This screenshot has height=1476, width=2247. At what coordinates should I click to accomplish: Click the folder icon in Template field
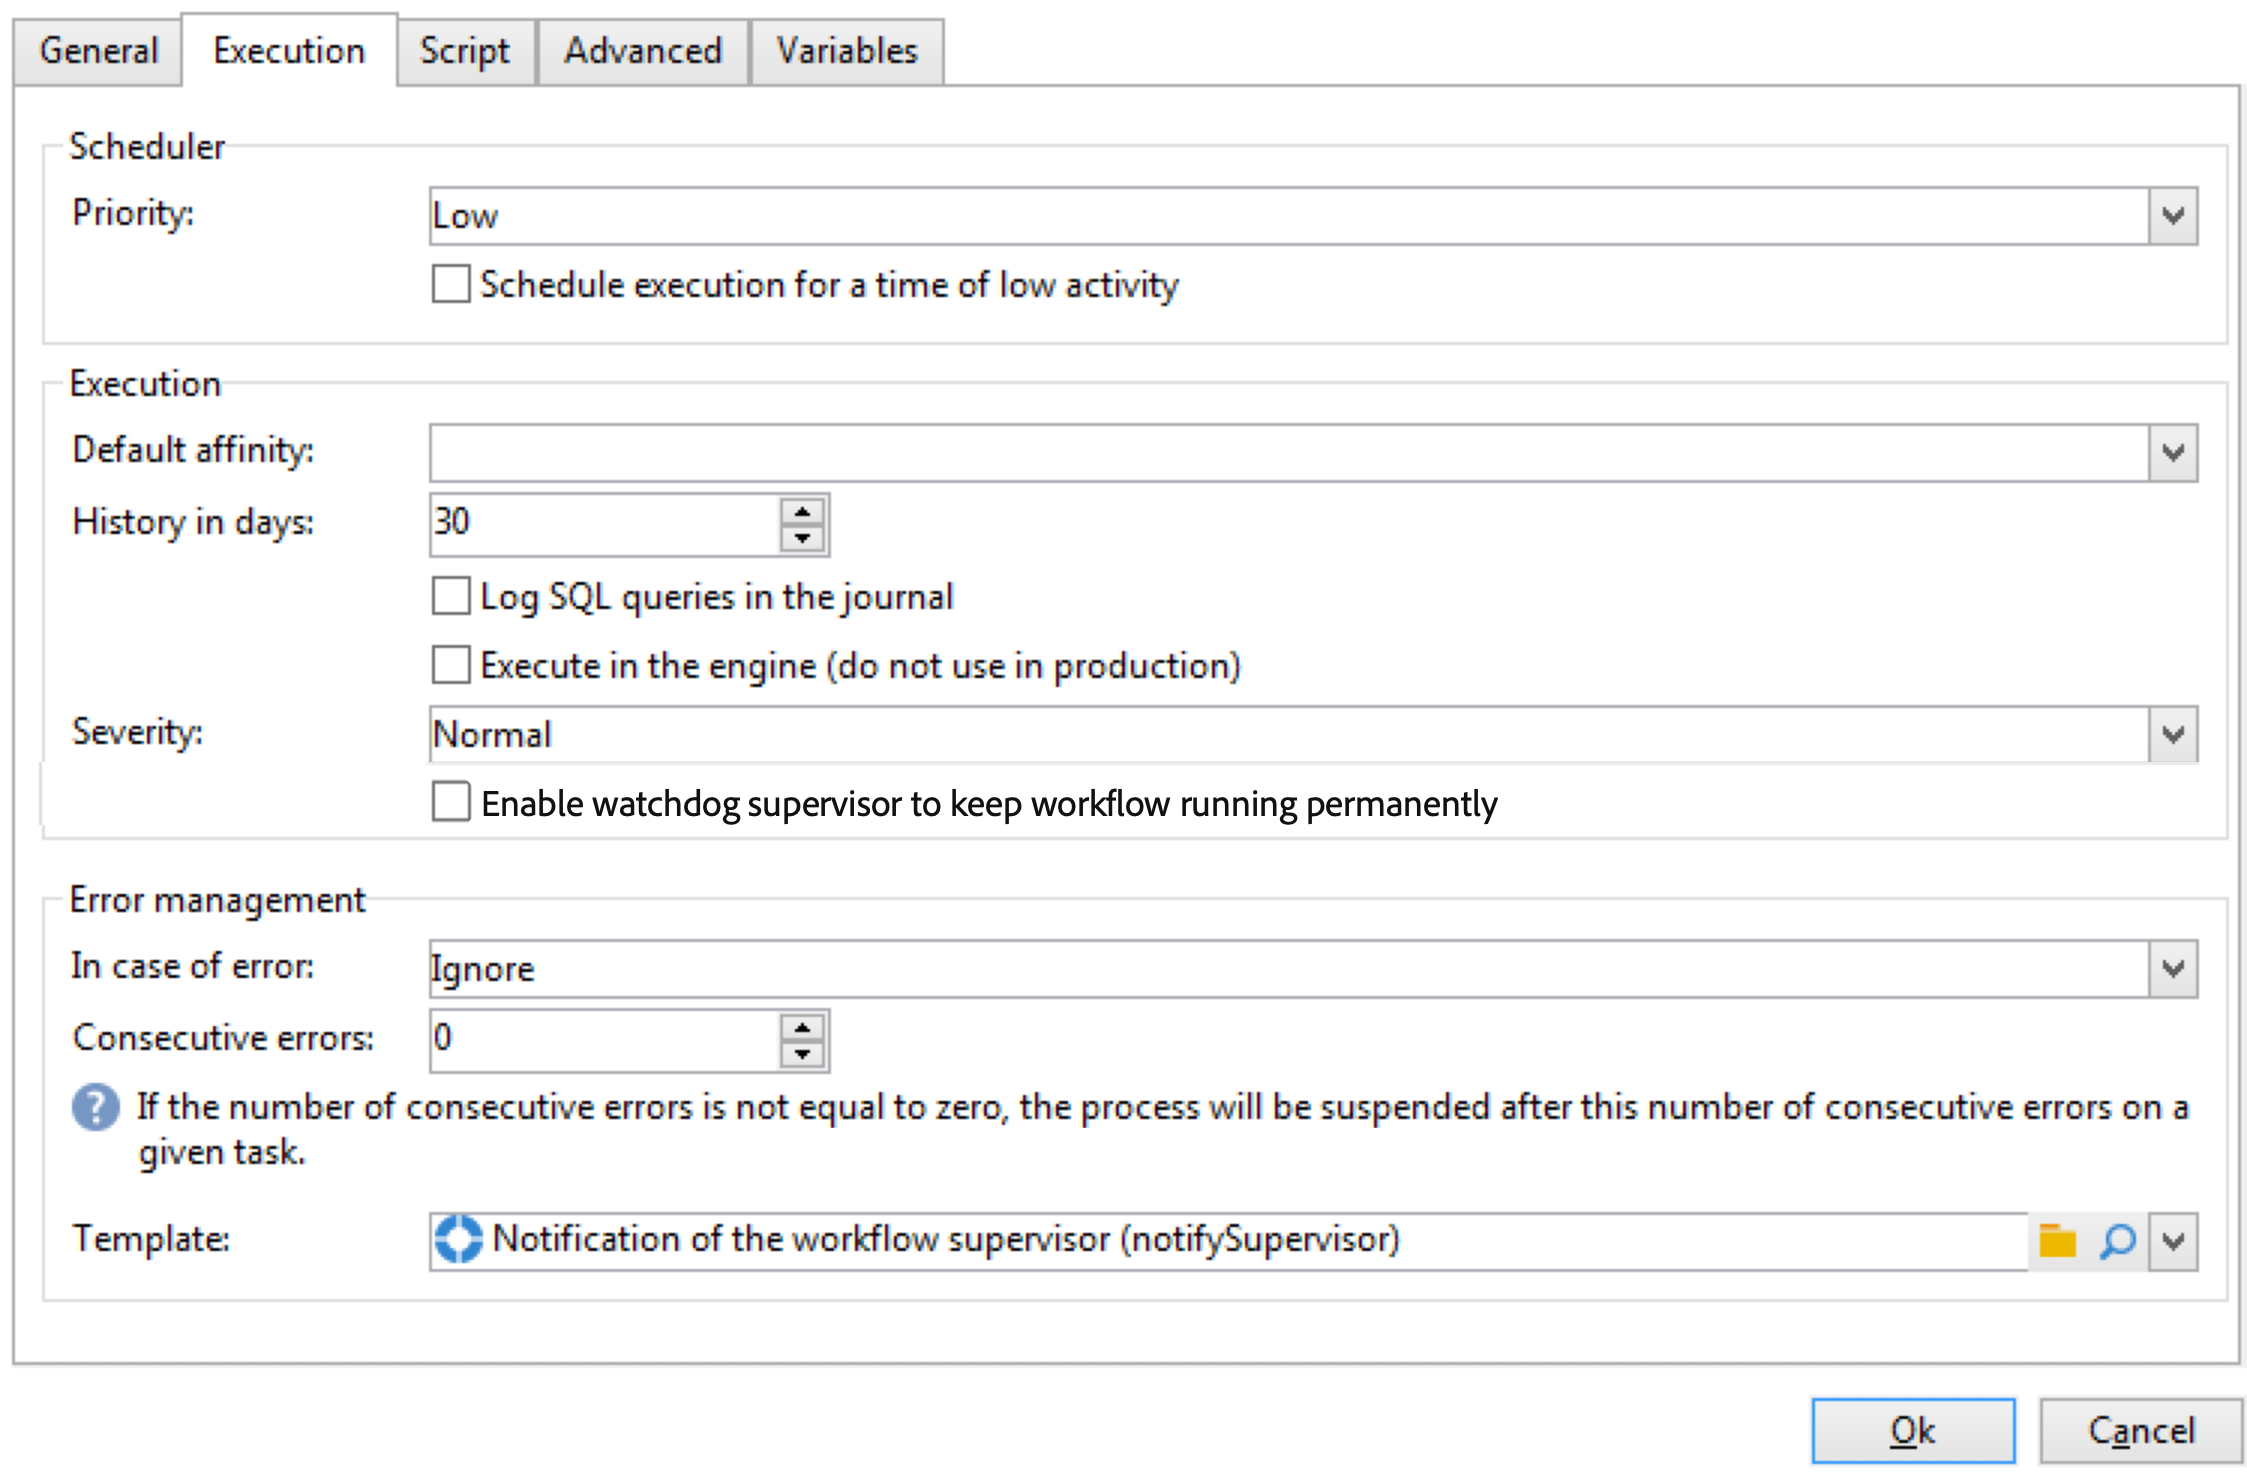2057,1241
